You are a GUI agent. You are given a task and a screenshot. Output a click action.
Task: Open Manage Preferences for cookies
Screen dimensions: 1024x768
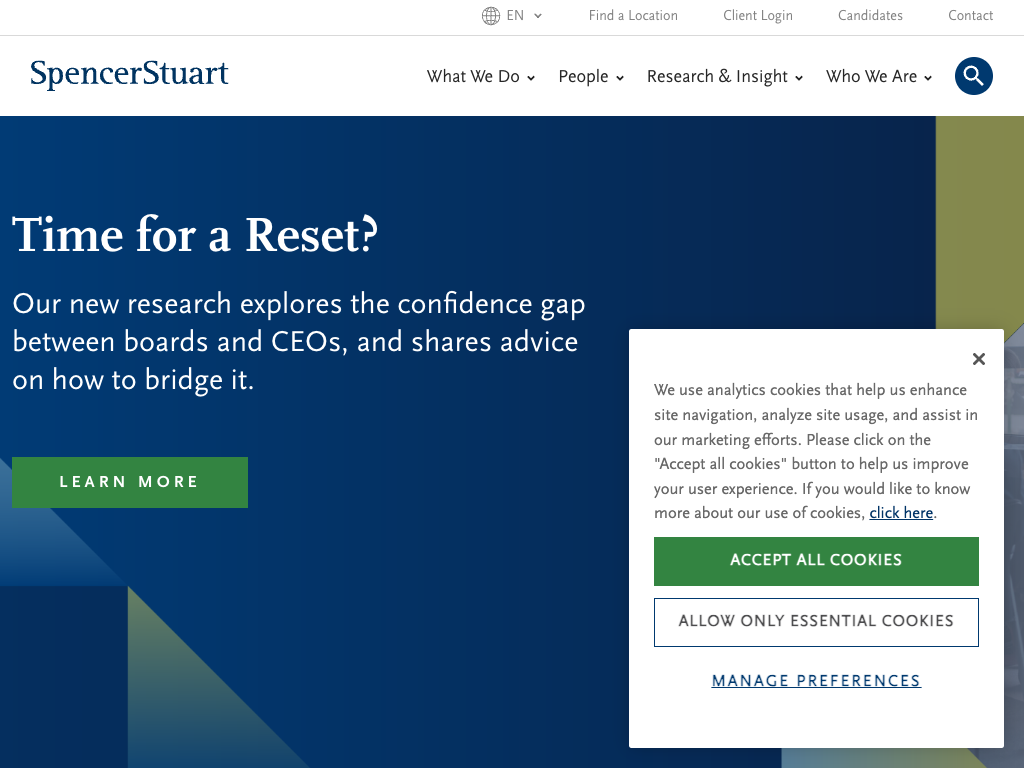pos(816,681)
